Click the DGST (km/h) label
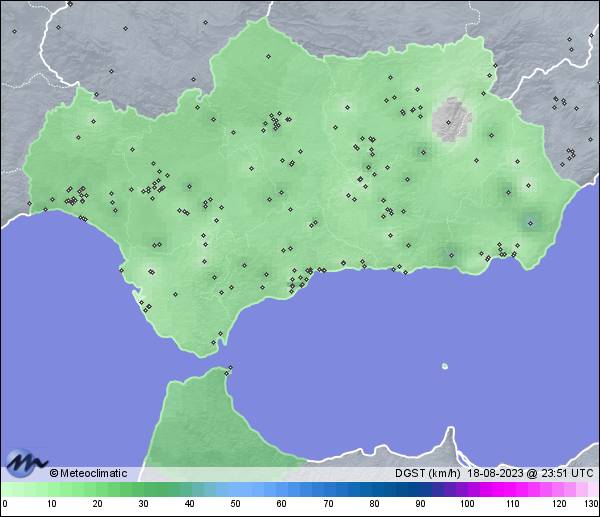Screen dimensions: 600x517 pyautogui.click(x=428, y=473)
